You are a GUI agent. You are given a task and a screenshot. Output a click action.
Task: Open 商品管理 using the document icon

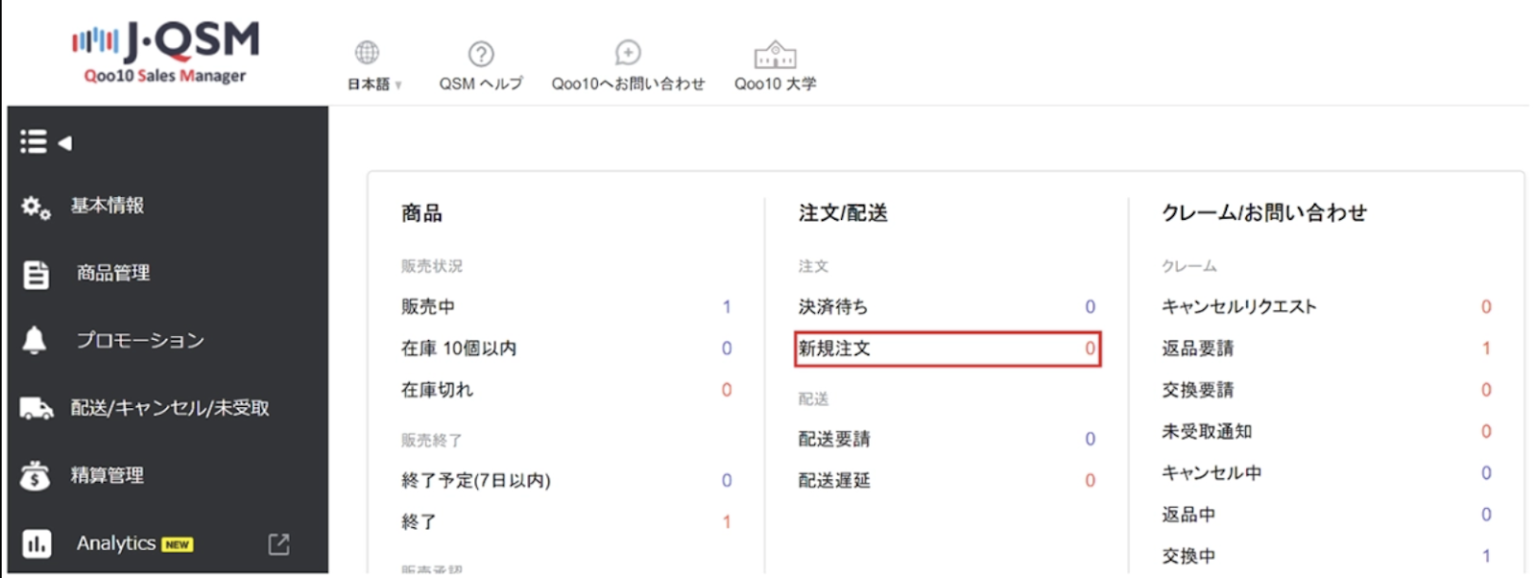35,272
